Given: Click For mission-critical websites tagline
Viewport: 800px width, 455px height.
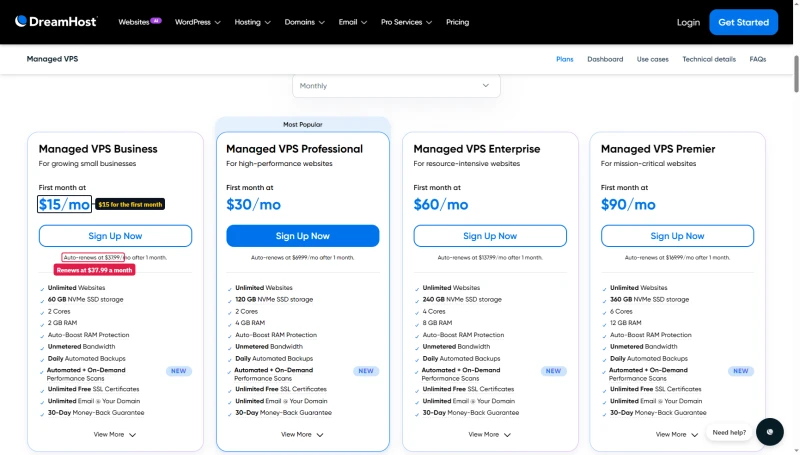Looking at the screenshot, I should 648,164.
